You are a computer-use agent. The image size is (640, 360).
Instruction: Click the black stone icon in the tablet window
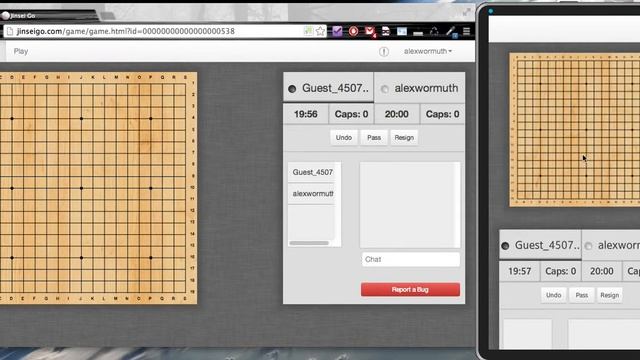tap(505, 246)
